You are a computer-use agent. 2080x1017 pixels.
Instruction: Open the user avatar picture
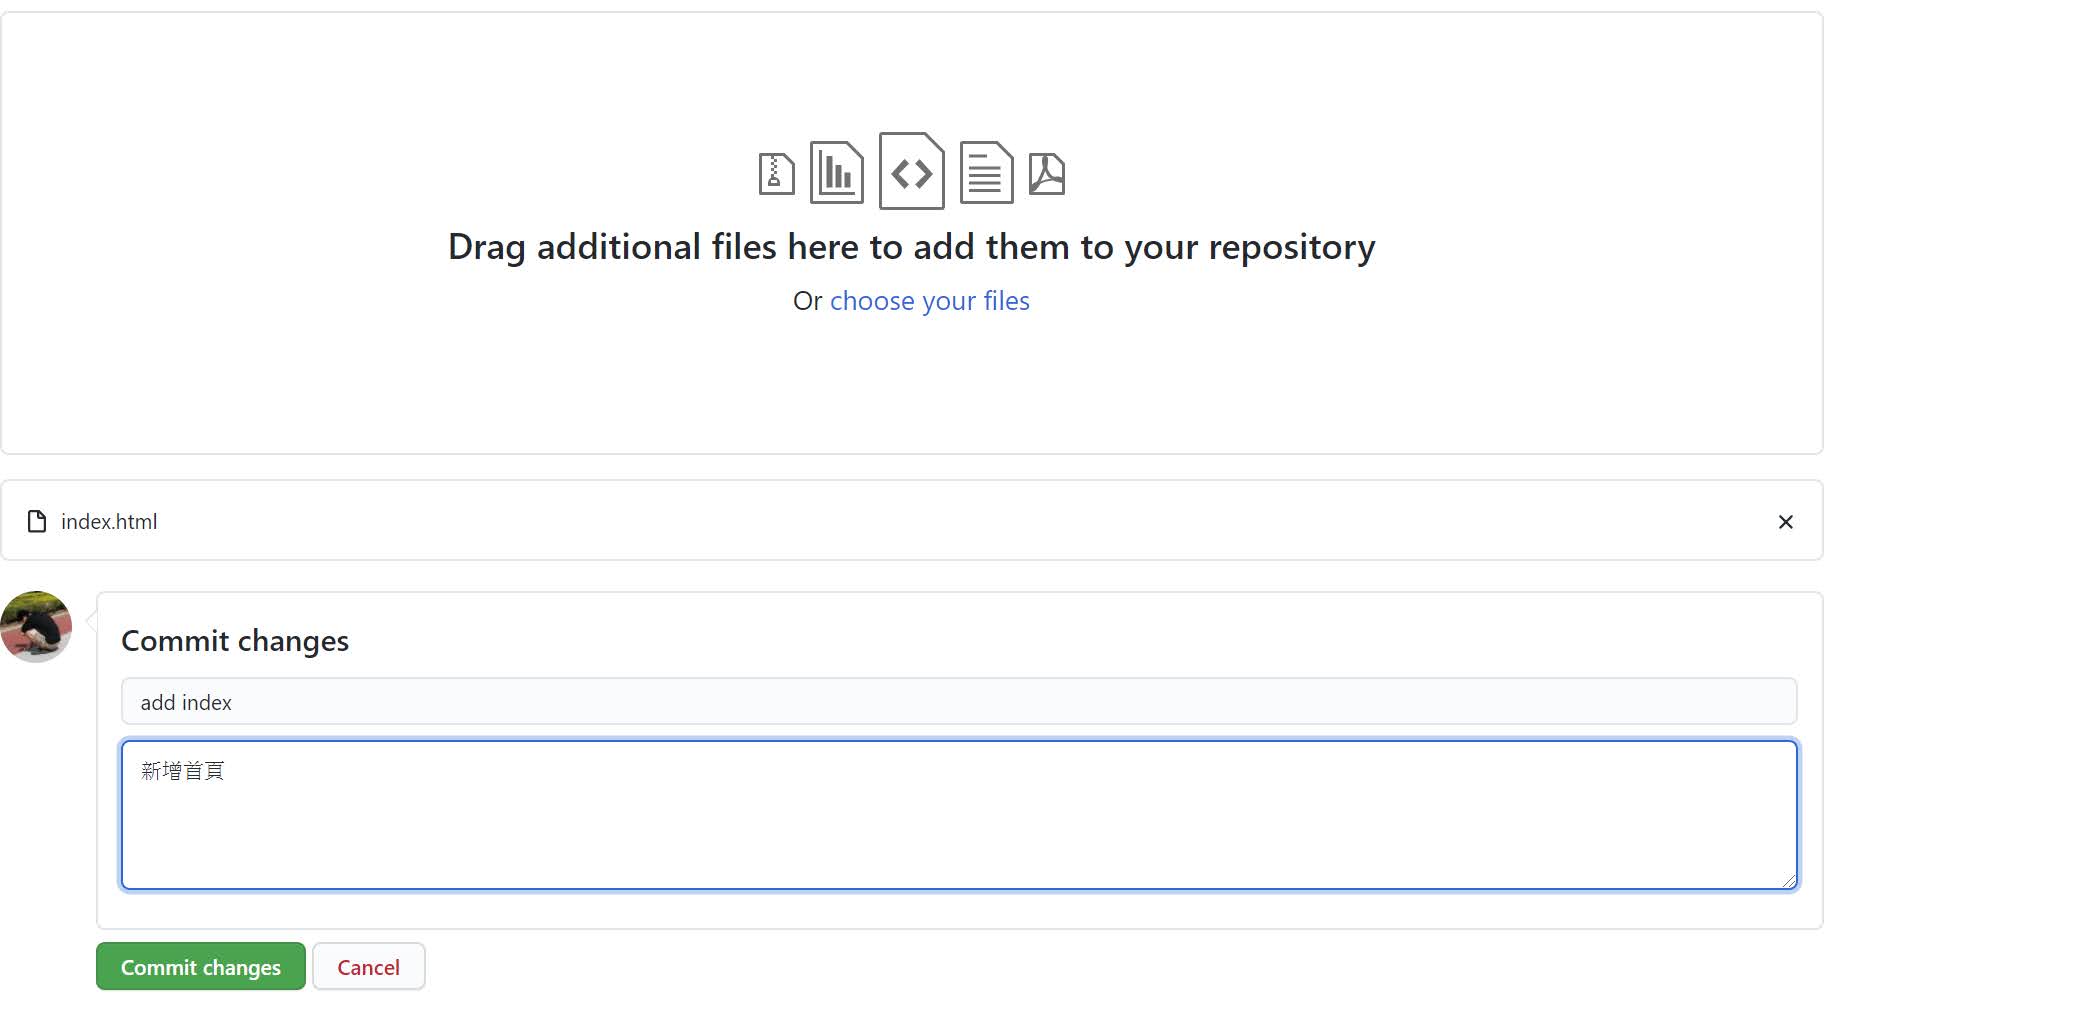[x=36, y=627]
